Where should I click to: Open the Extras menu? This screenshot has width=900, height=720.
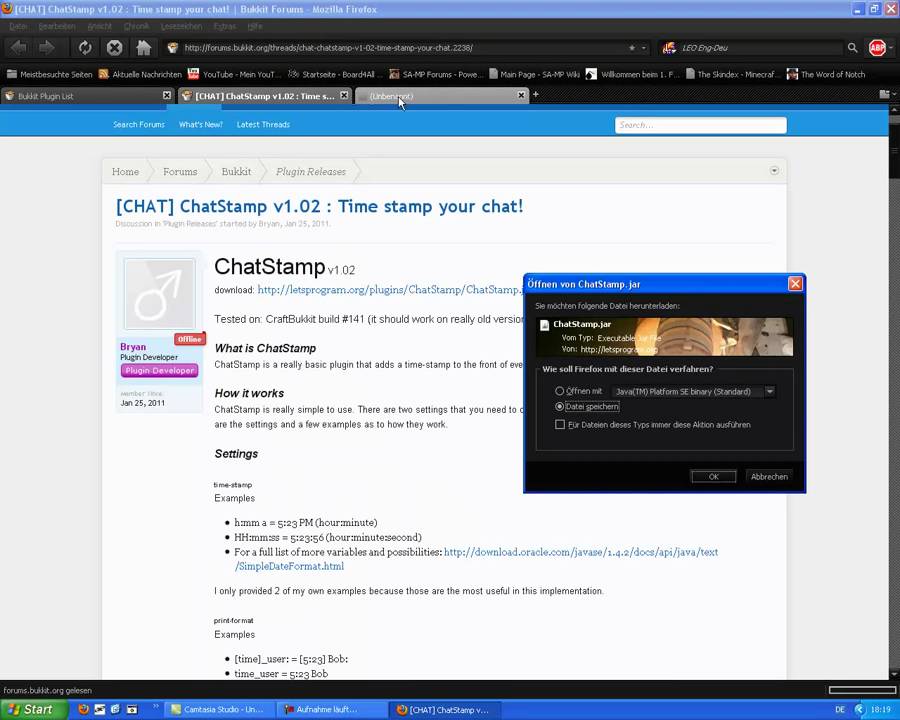[x=224, y=26]
